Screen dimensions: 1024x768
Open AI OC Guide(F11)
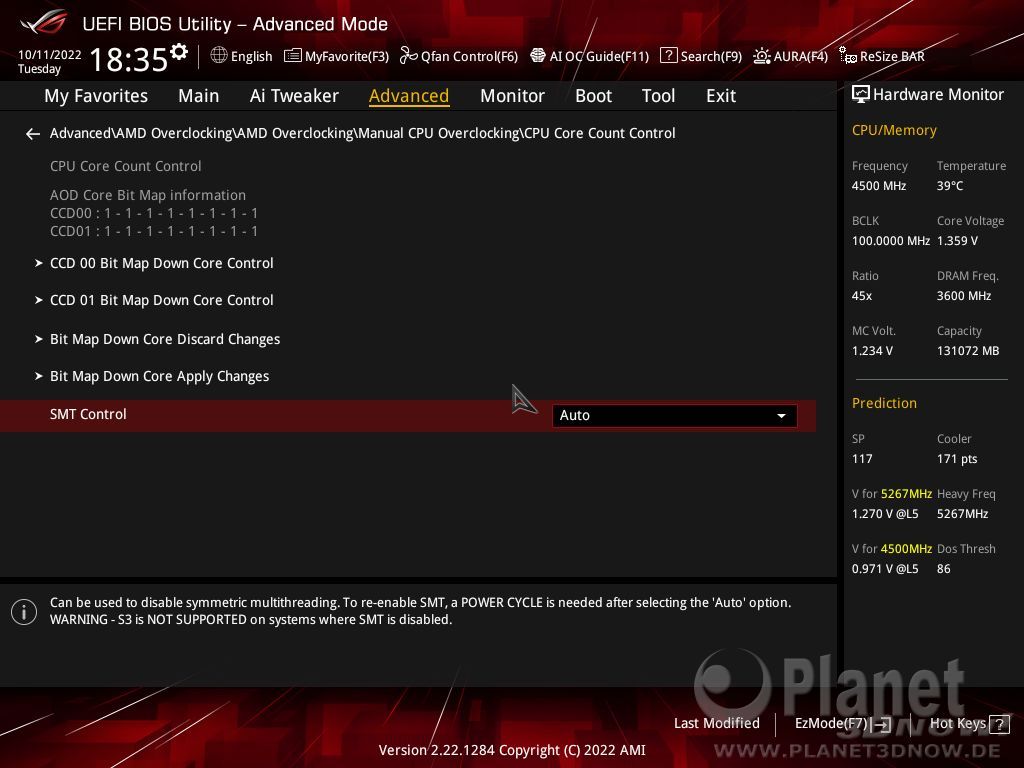coord(590,56)
